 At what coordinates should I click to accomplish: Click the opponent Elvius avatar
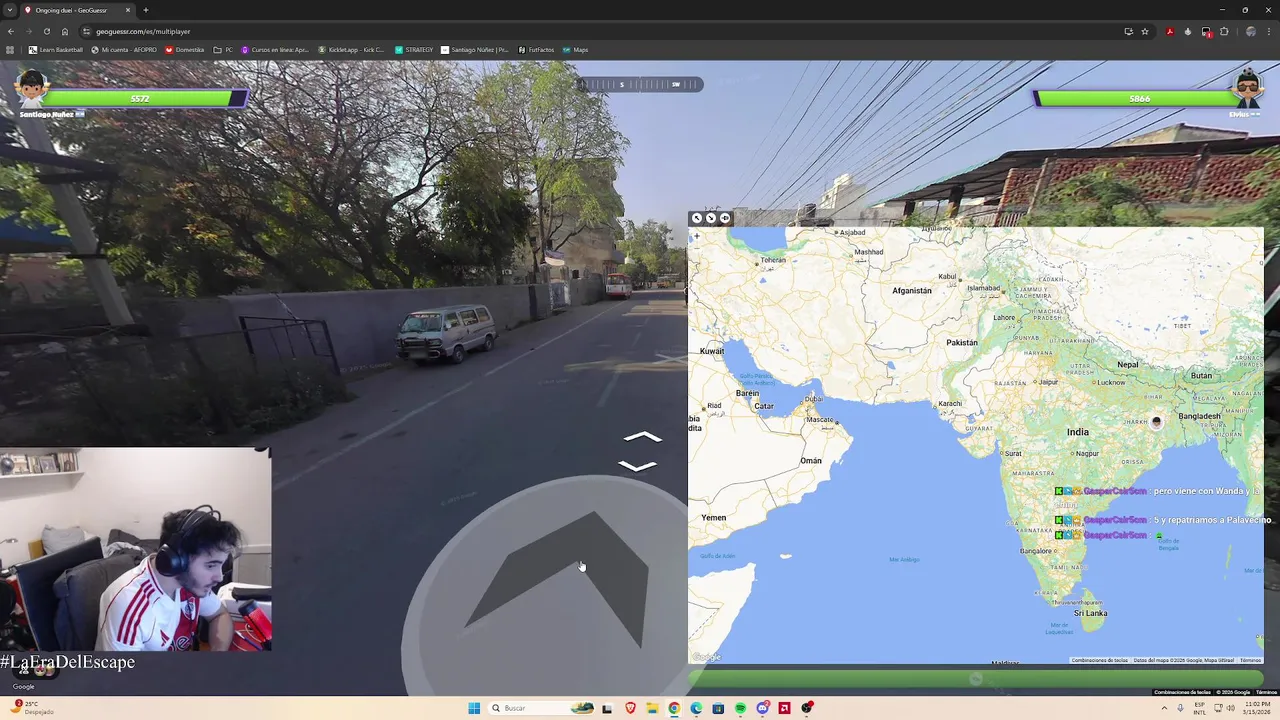[1246, 89]
